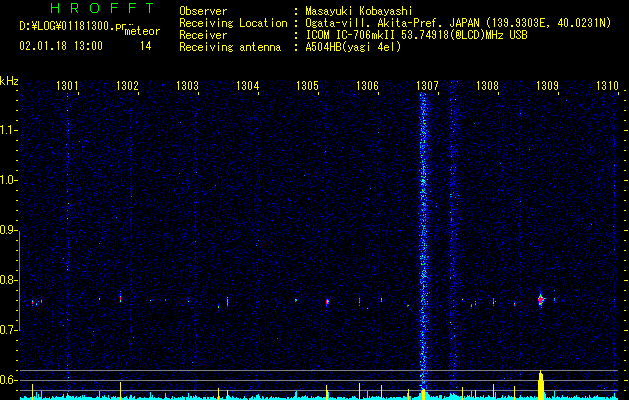Select the receiver text ICOM IC-706mkII

(350, 35)
